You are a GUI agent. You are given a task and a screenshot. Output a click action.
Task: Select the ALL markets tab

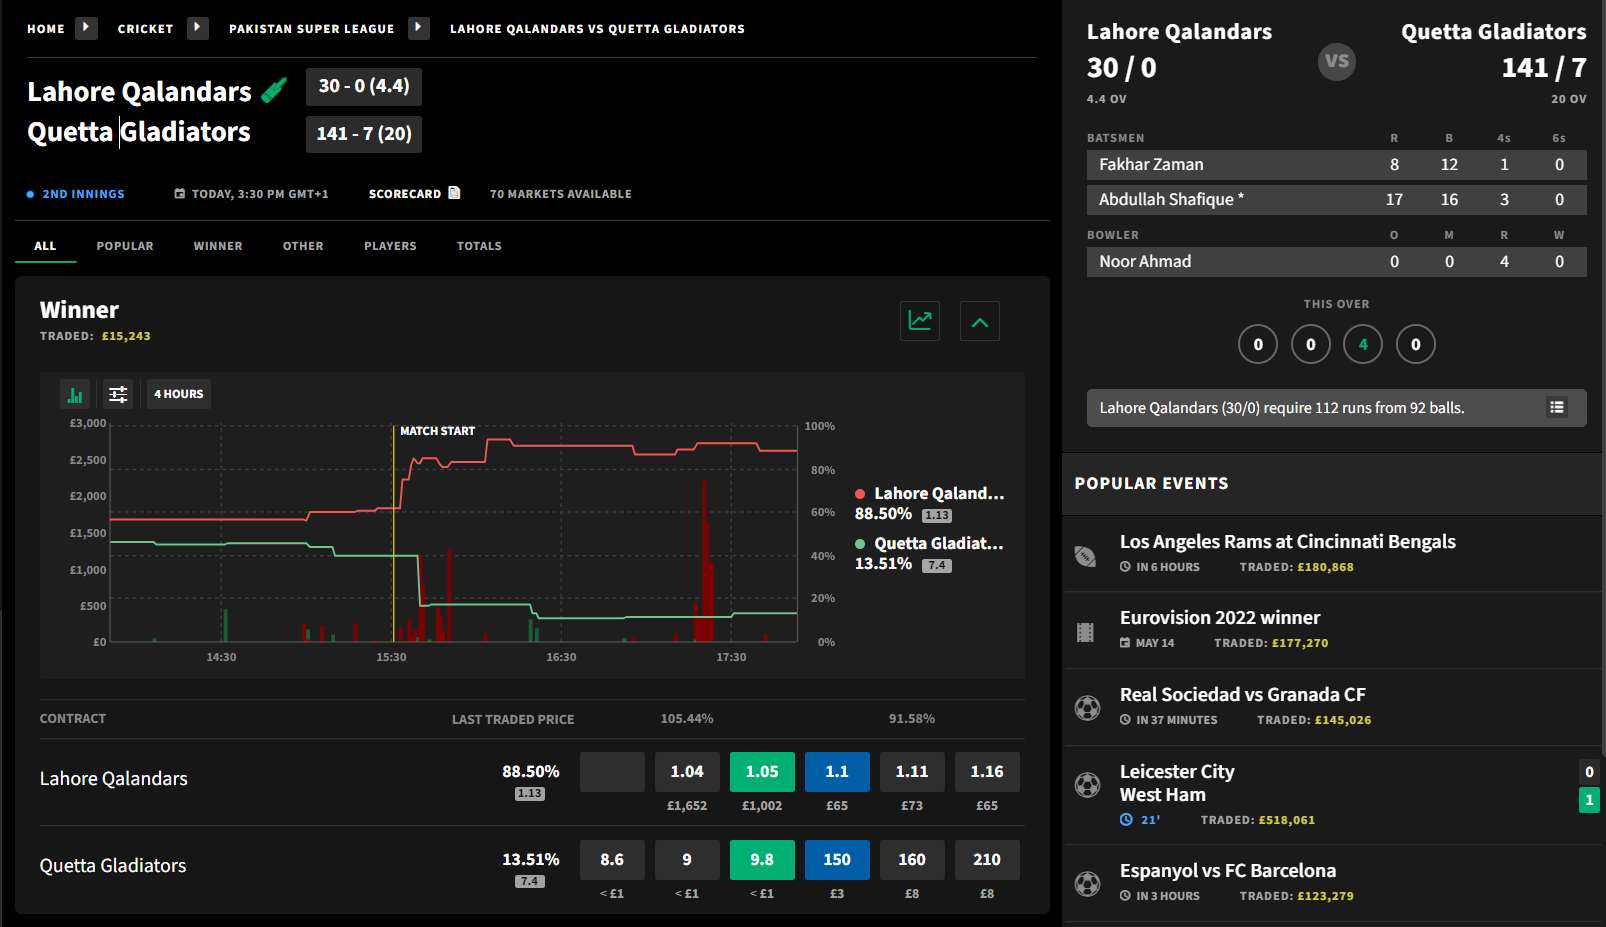coord(45,246)
